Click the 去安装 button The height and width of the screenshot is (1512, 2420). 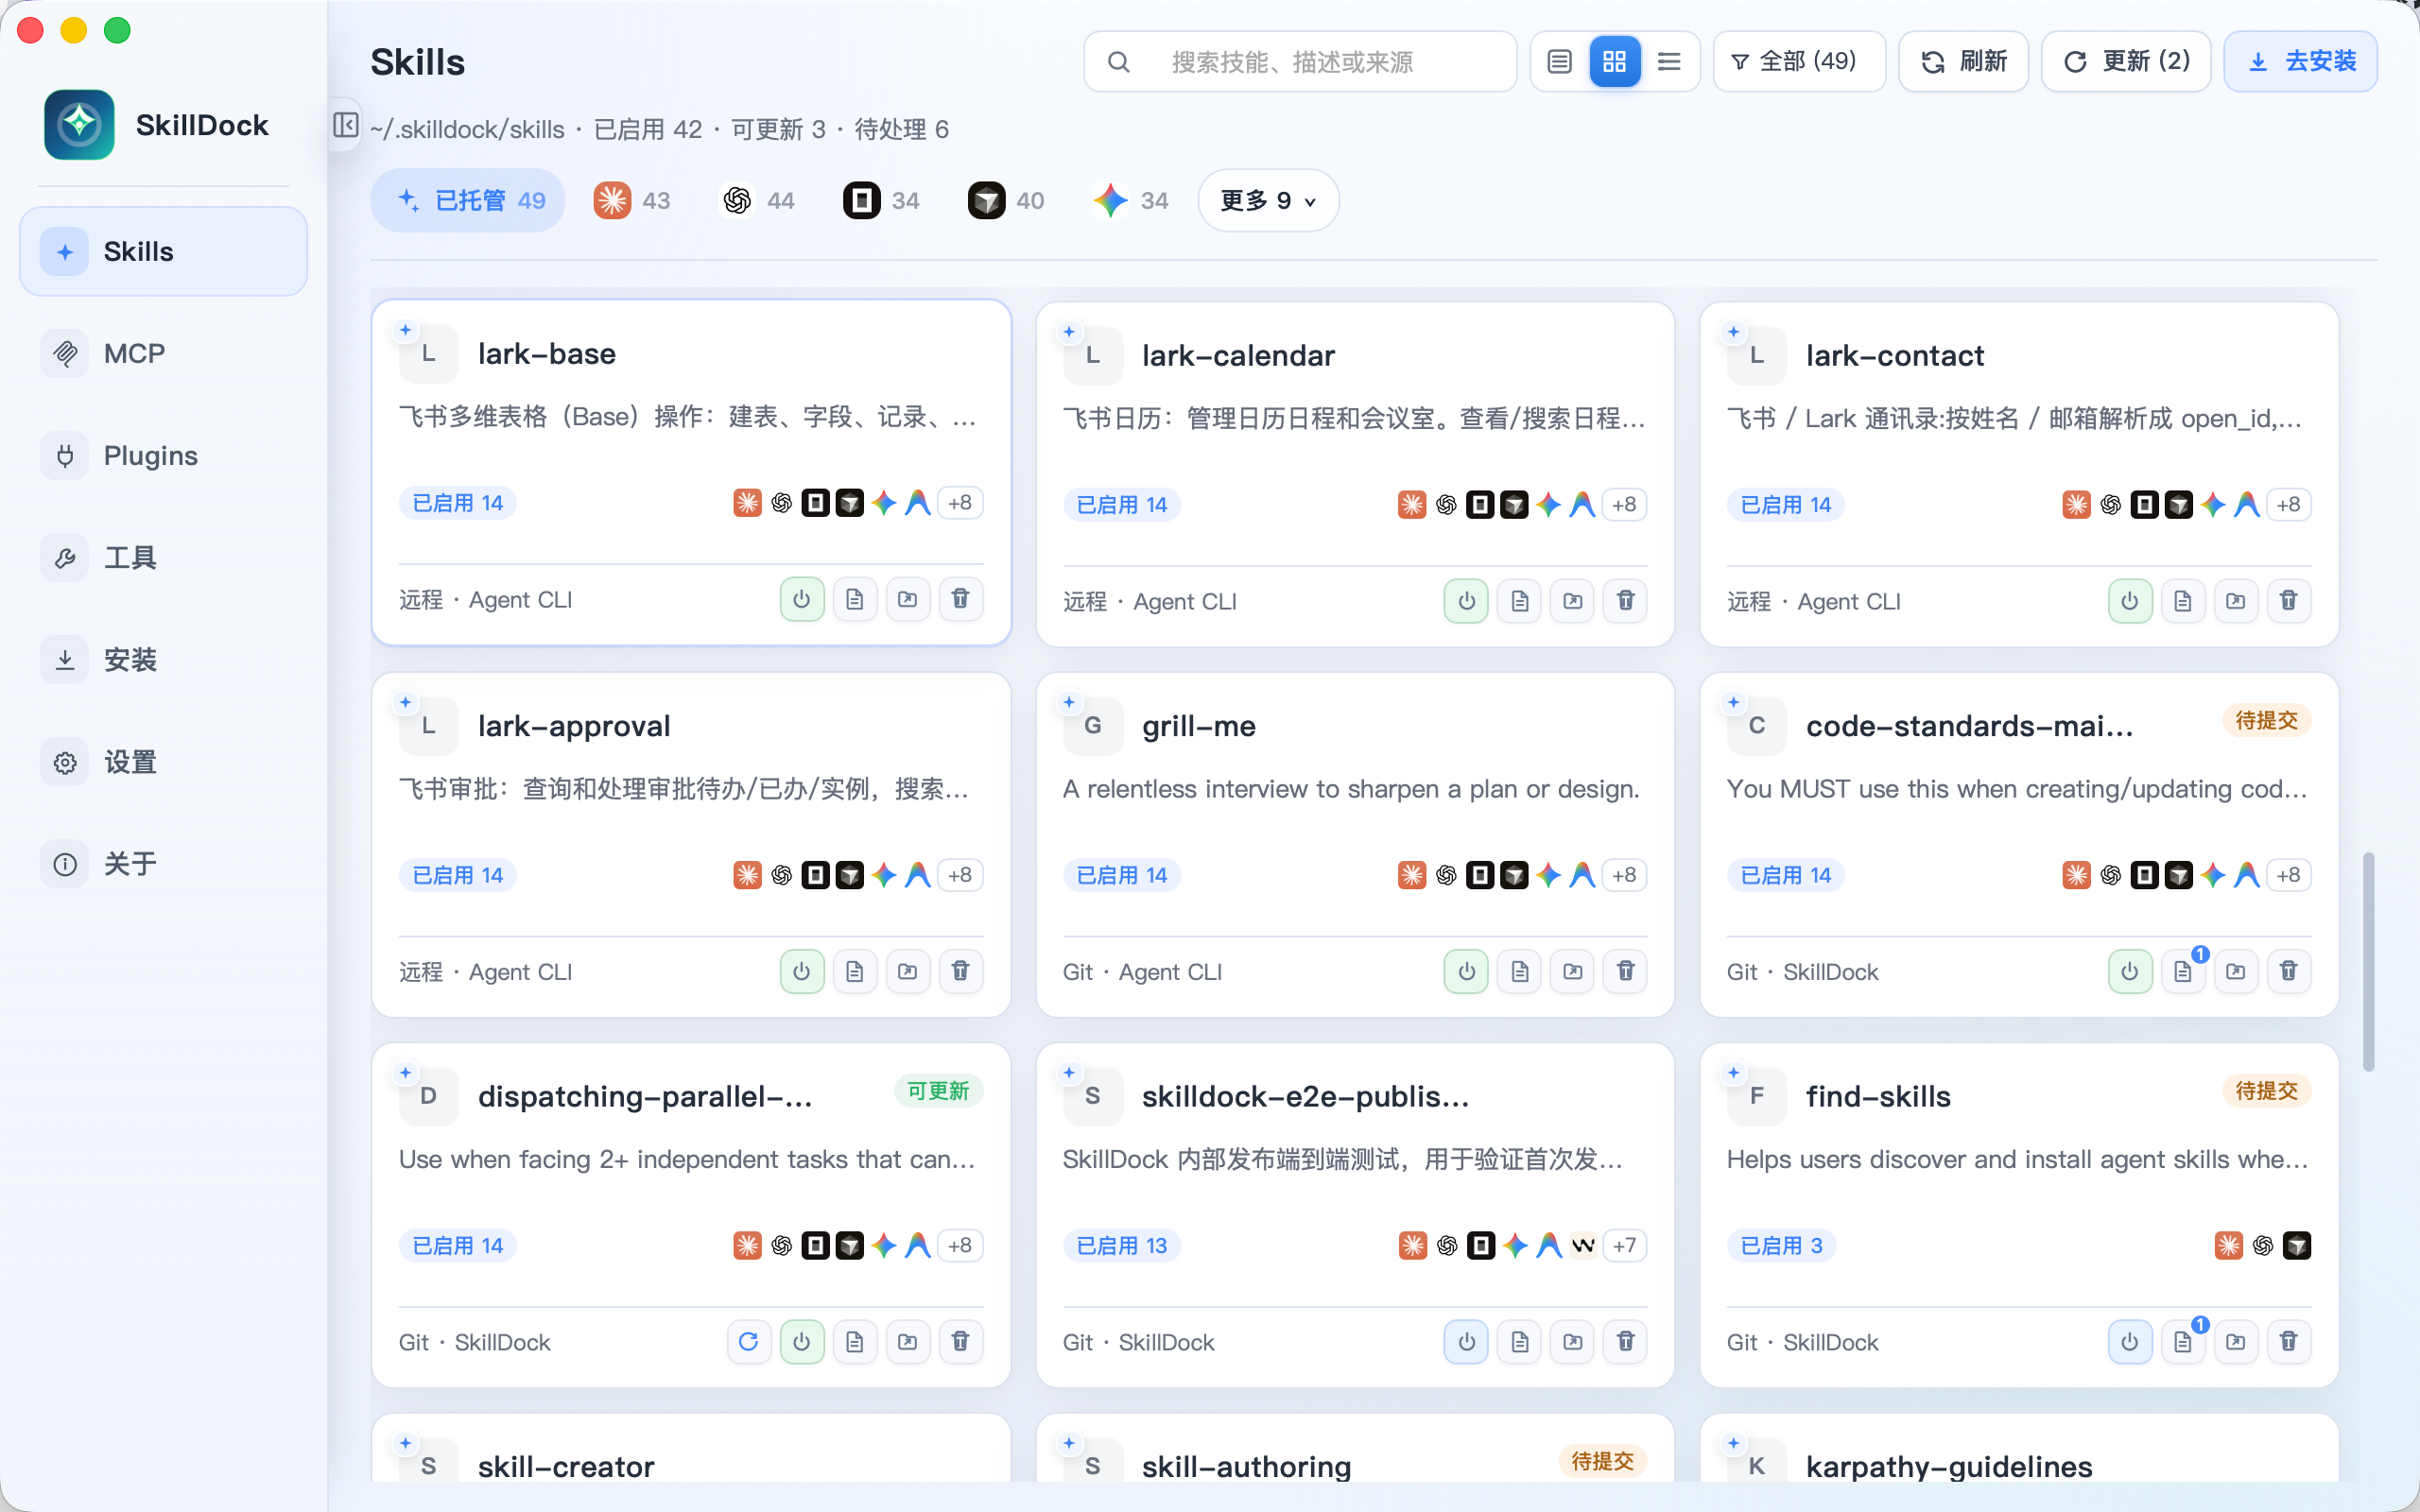point(2300,62)
